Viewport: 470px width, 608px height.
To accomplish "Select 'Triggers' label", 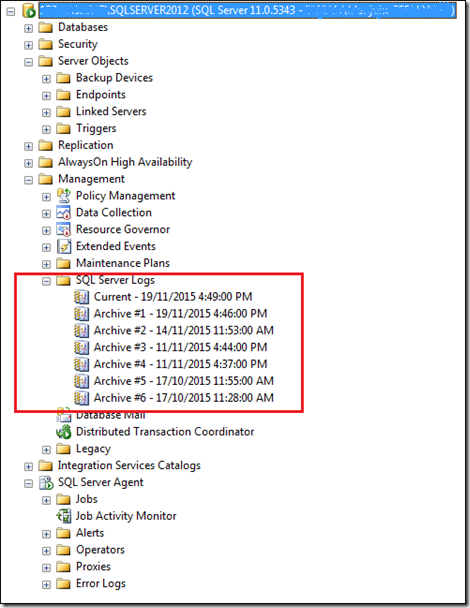I will (96, 129).
